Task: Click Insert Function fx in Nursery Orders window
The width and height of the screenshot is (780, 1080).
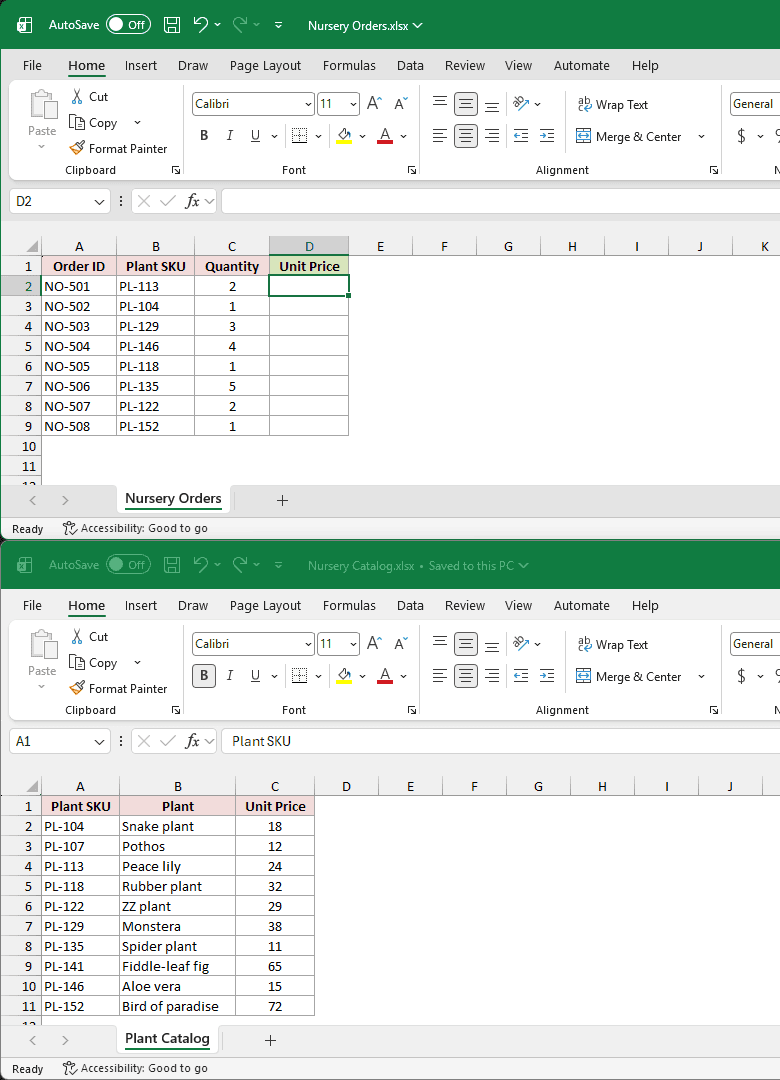Action: click(x=192, y=201)
